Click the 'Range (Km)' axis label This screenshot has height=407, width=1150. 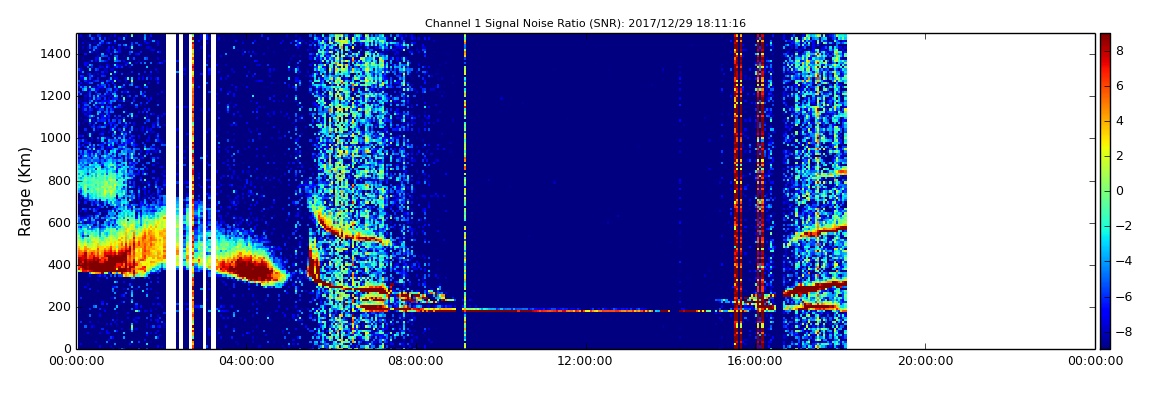coord(25,191)
